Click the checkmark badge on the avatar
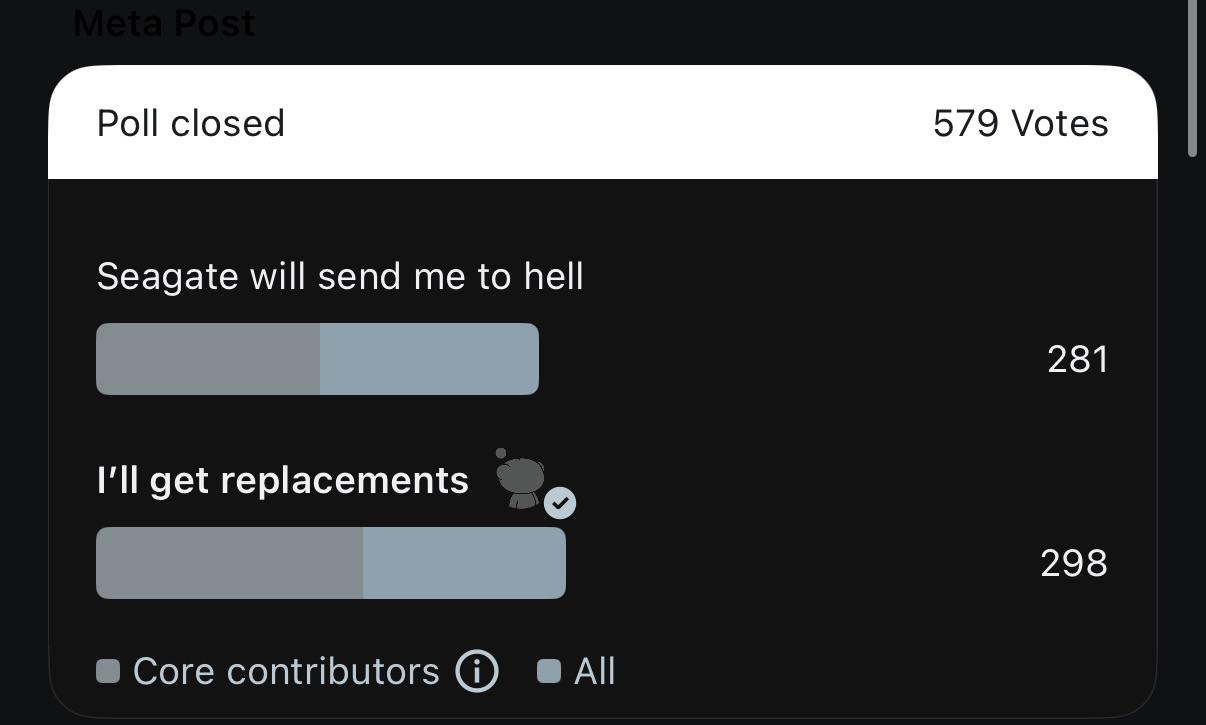Viewport: 1206px width, 725px height. click(560, 502)
